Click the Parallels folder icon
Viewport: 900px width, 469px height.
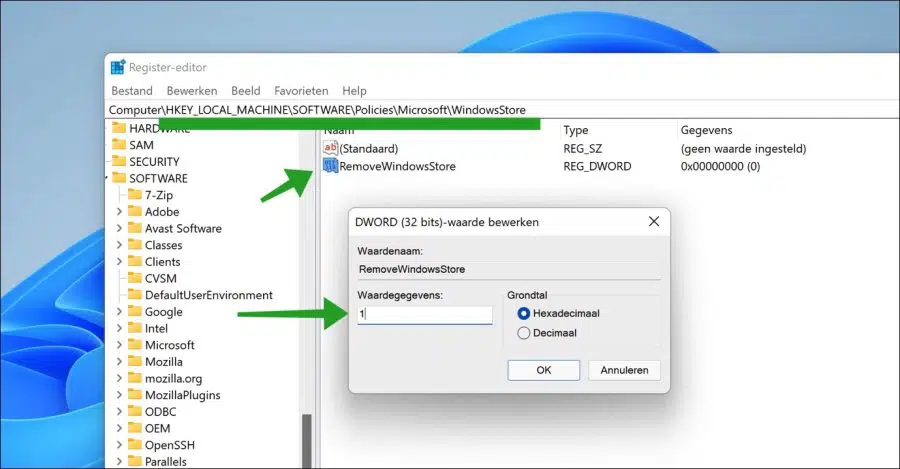point(135,461)
